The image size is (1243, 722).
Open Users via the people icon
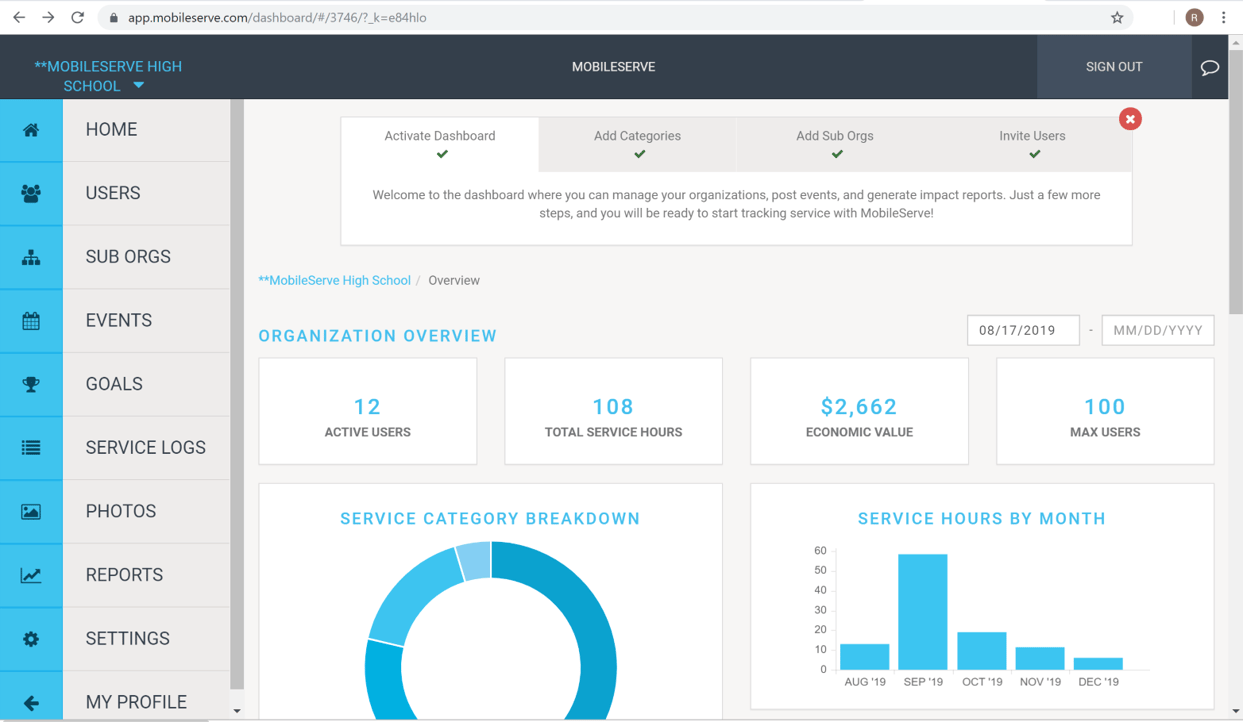[31, 194]
